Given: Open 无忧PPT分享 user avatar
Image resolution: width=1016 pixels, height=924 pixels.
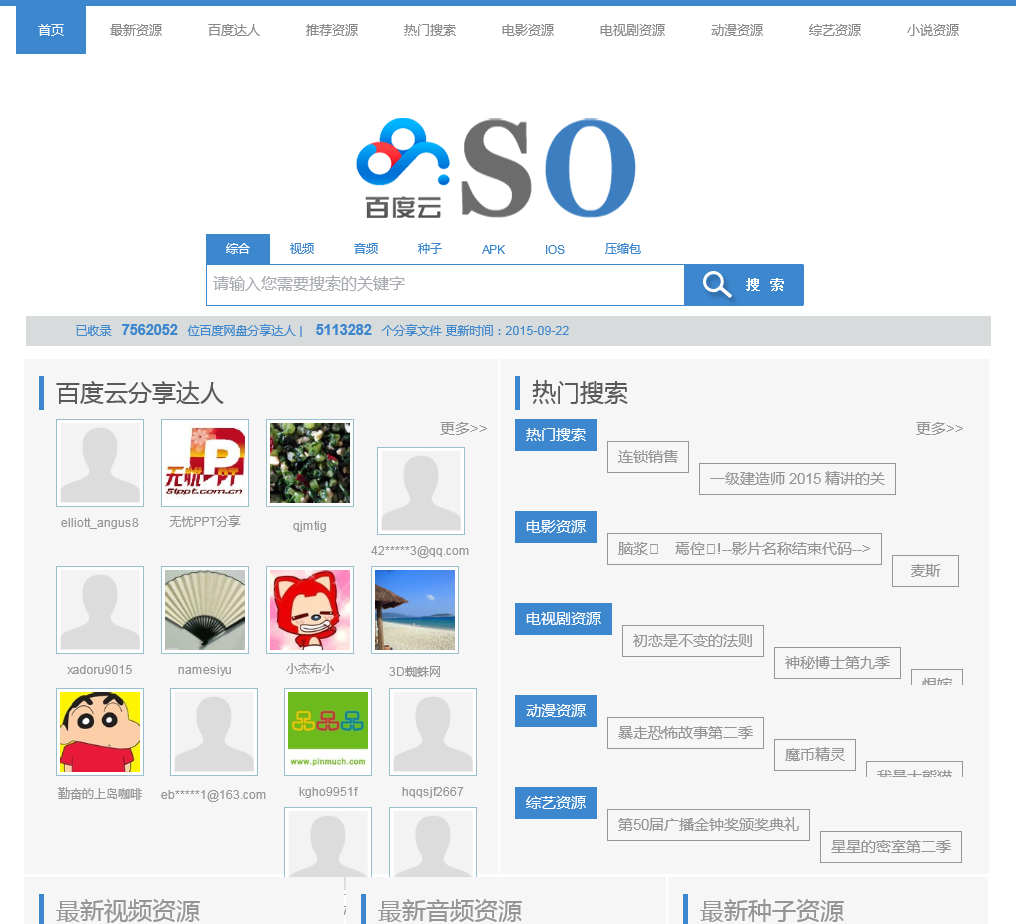Looking at the screenshot, I should coord(205,463).
